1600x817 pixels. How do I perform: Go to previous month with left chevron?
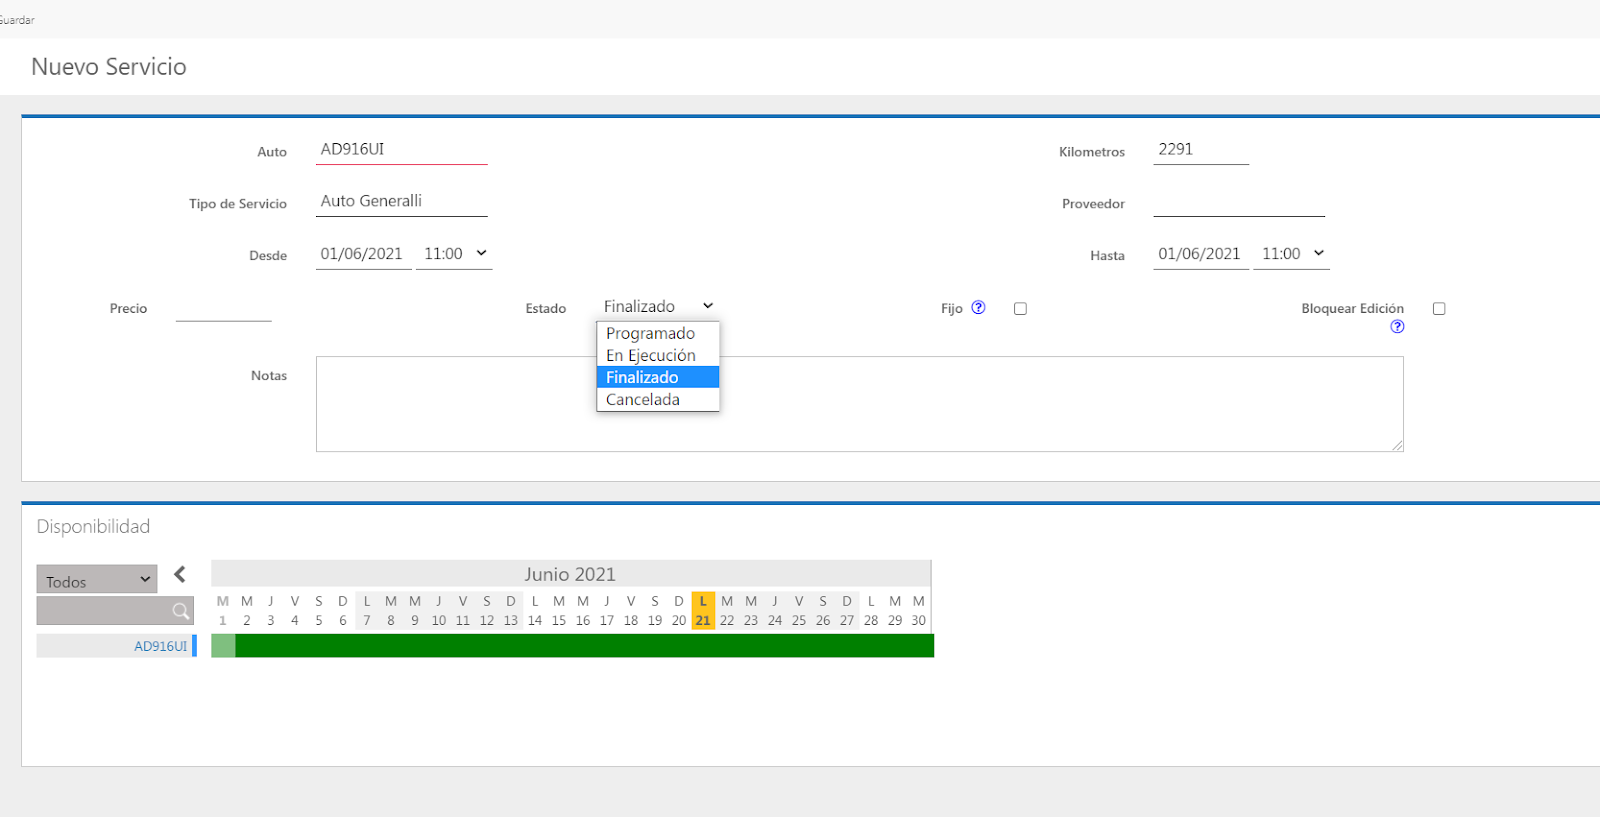tap(180, 574)
